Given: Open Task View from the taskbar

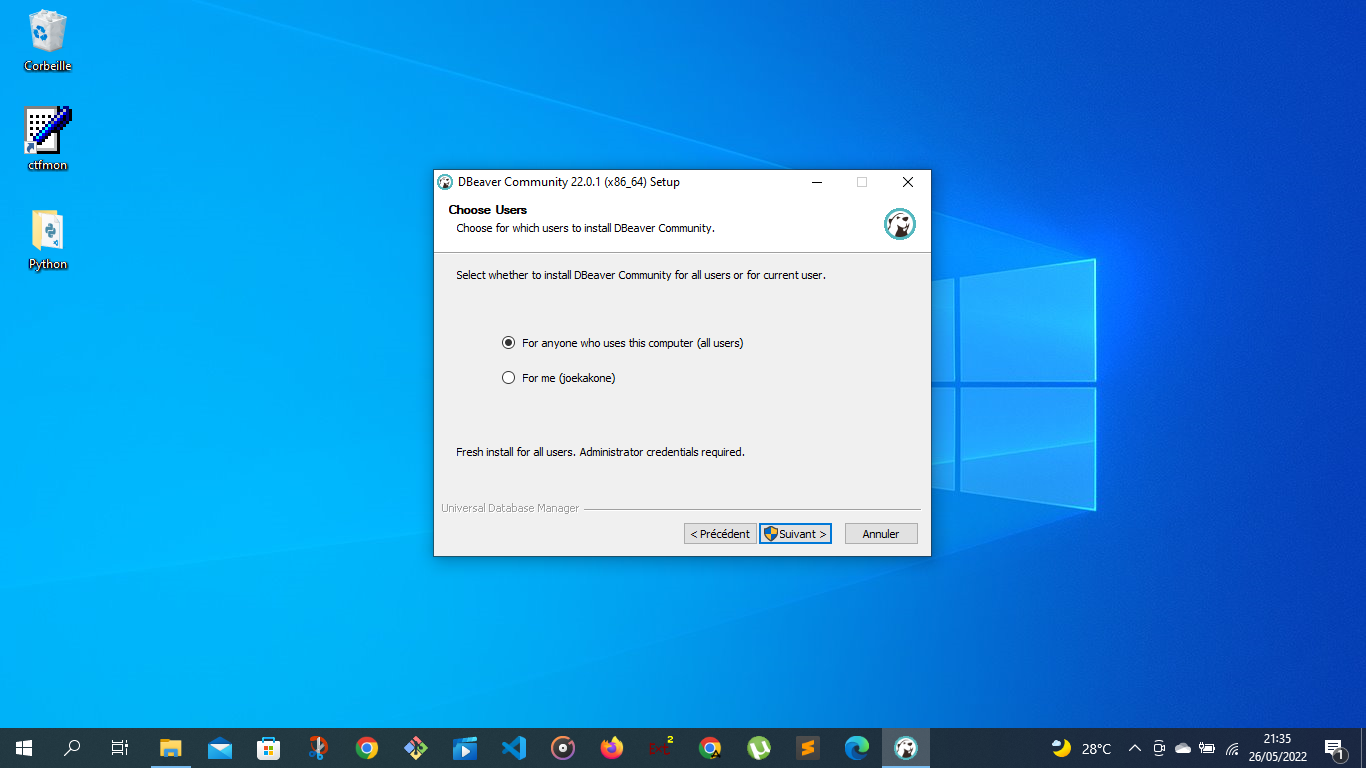Looking at the screenshot, I should coord(120,748).
